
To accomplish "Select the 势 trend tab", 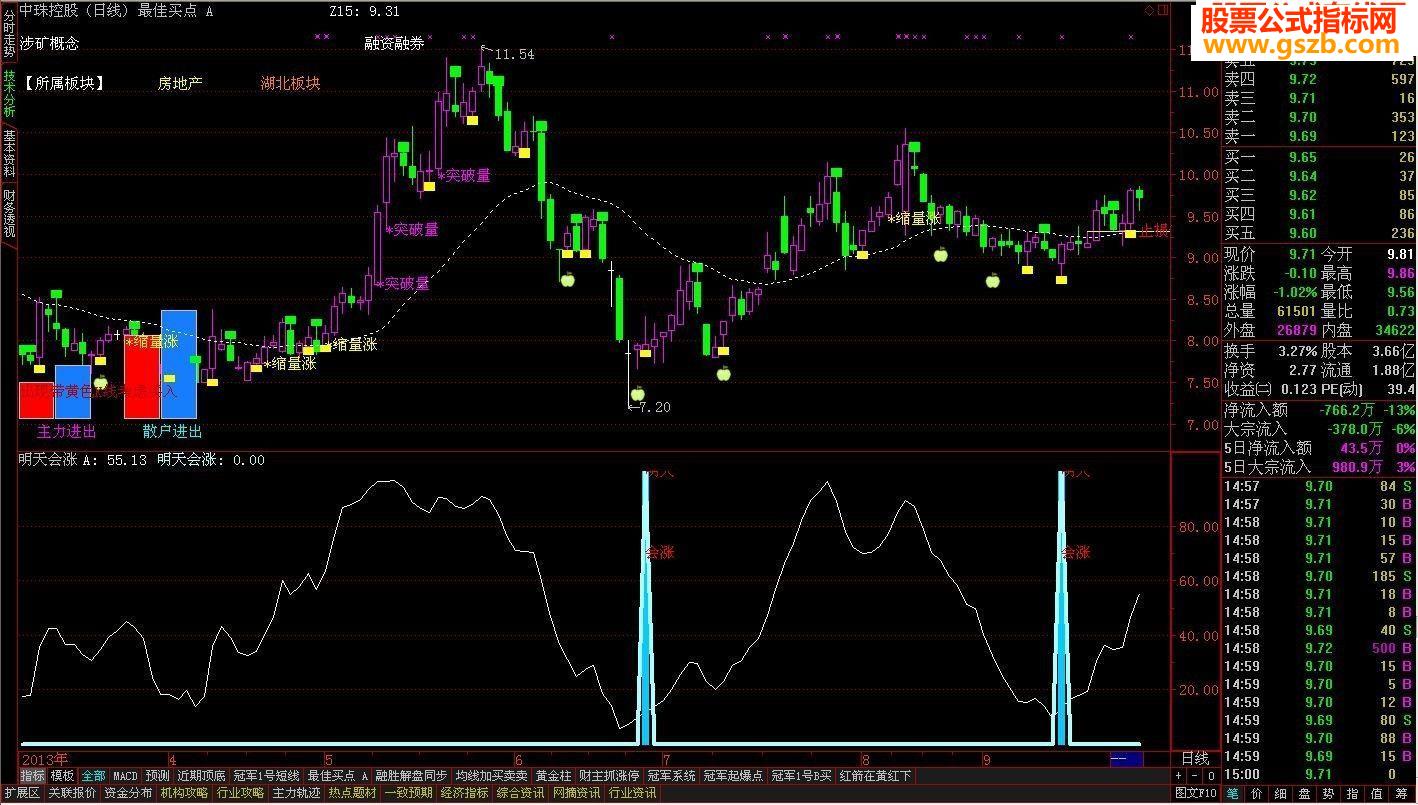I will (x=1330, y=794).
